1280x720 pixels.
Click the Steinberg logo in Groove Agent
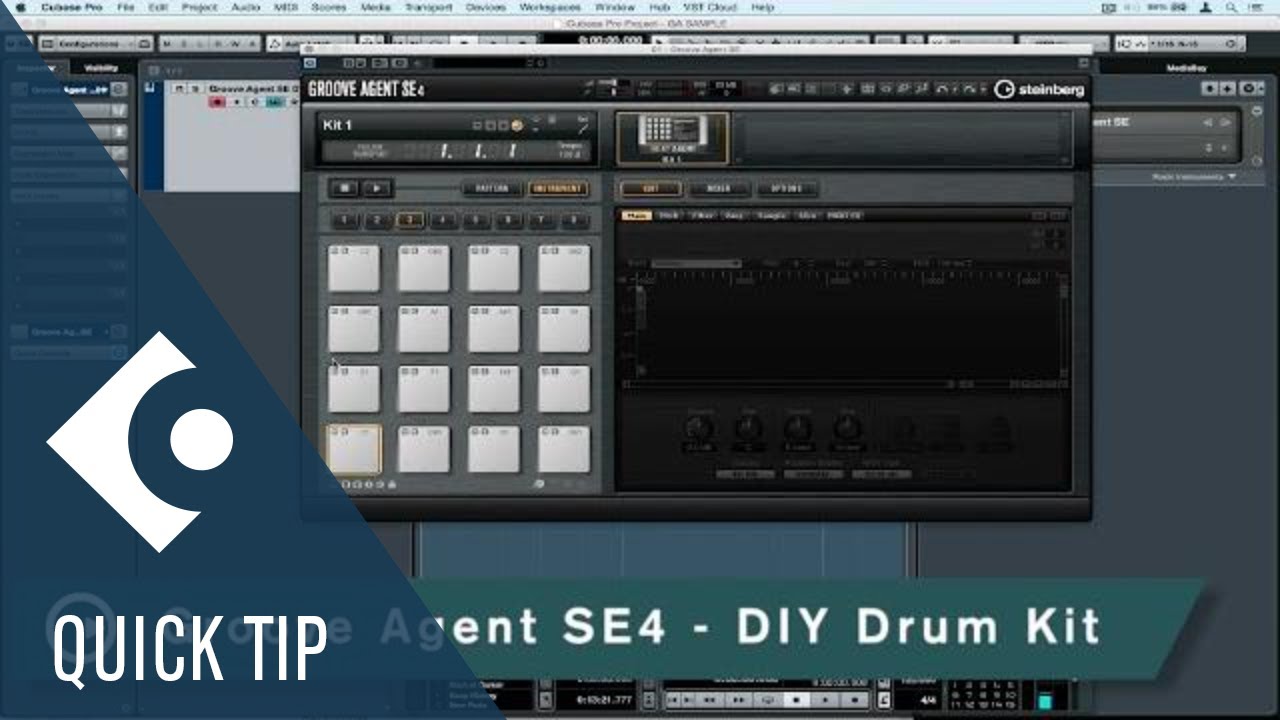coord(1039,89)
